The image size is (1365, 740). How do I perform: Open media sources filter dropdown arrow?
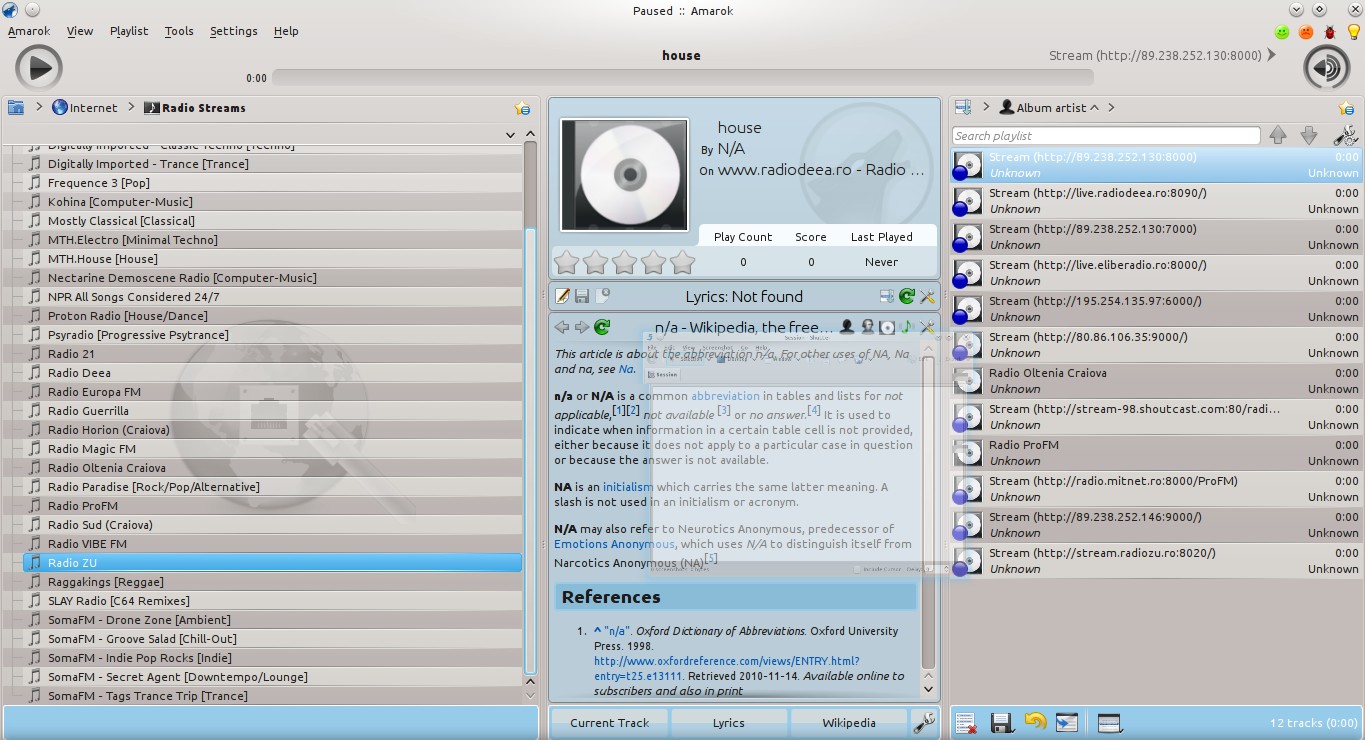coord(510,135)
